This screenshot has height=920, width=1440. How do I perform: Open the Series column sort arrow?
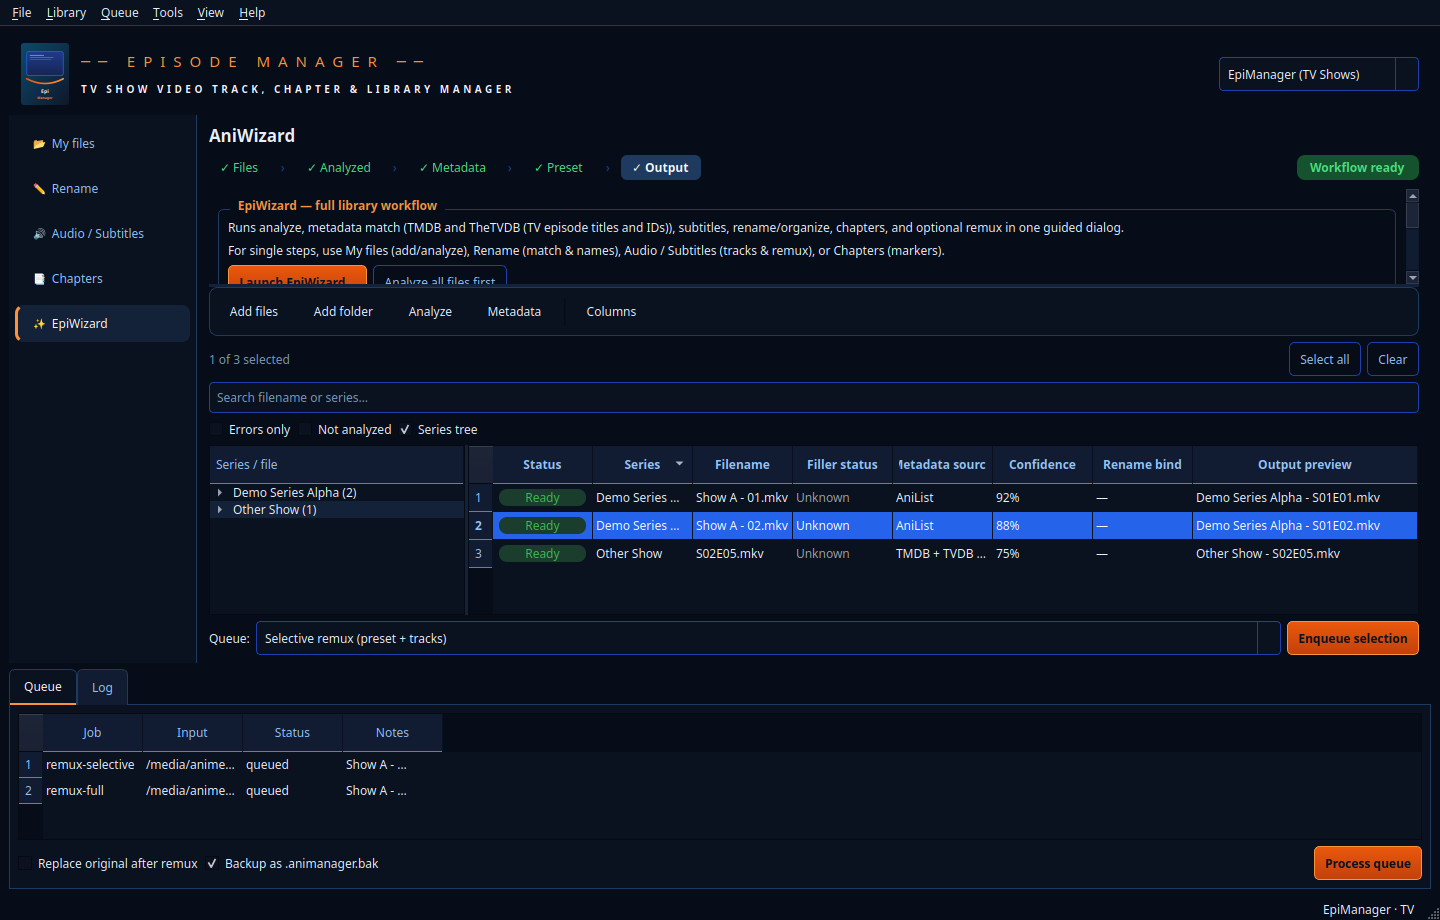[680, 464]
